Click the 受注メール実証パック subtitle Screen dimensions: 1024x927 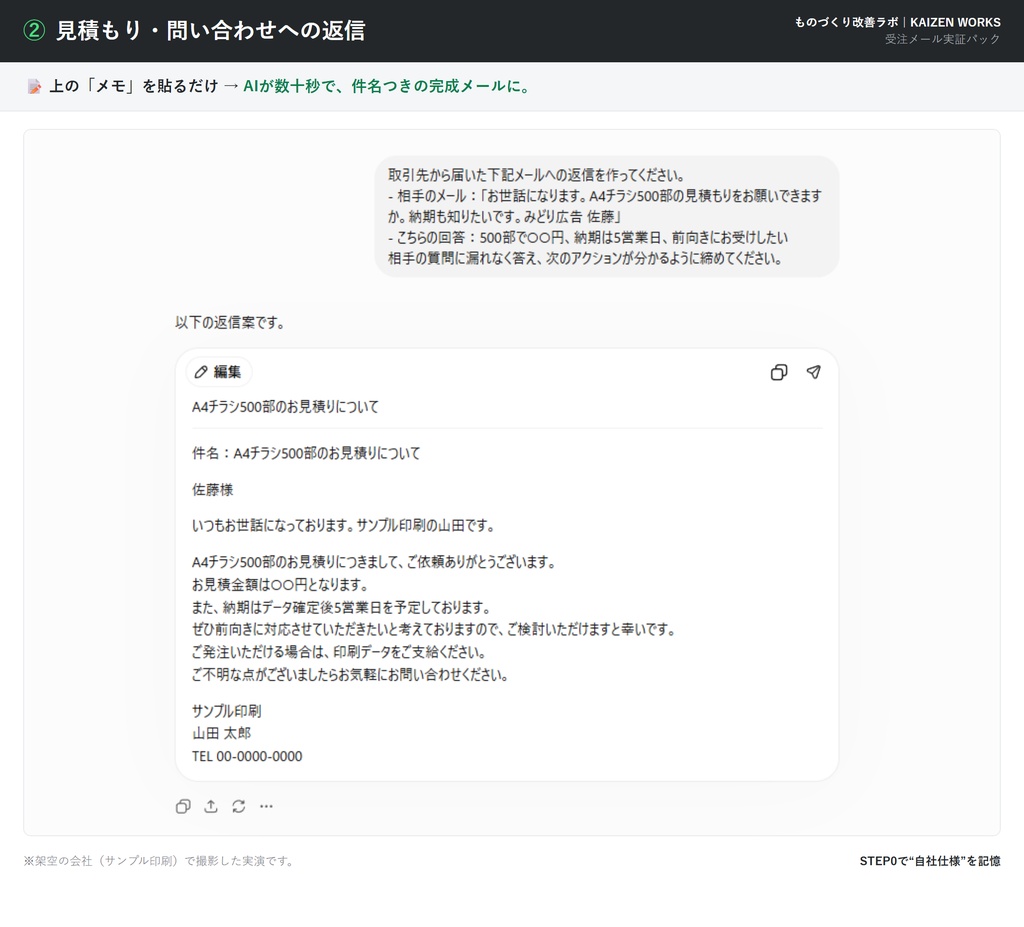point(942,39)
